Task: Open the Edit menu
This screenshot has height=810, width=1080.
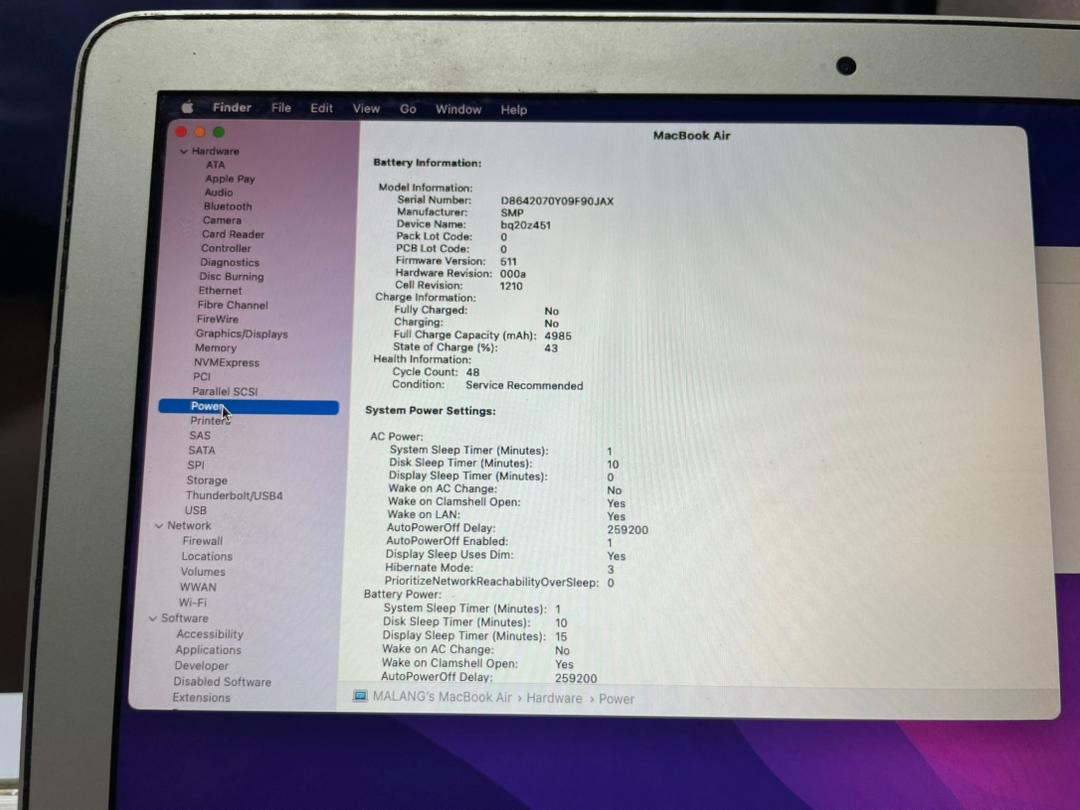Action: (x=322, y=108)
